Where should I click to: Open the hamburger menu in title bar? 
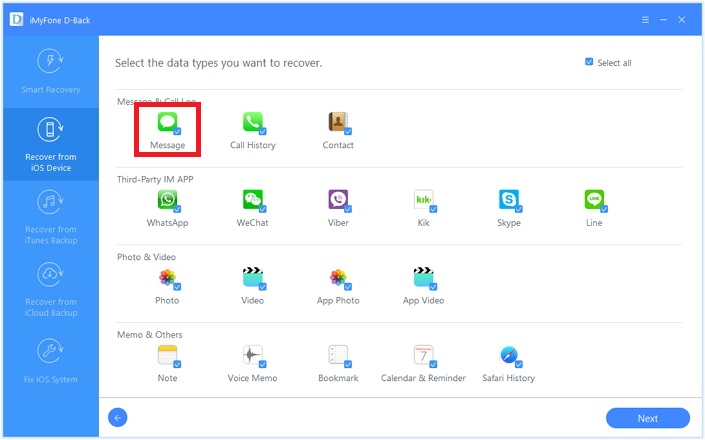point(645,20)
